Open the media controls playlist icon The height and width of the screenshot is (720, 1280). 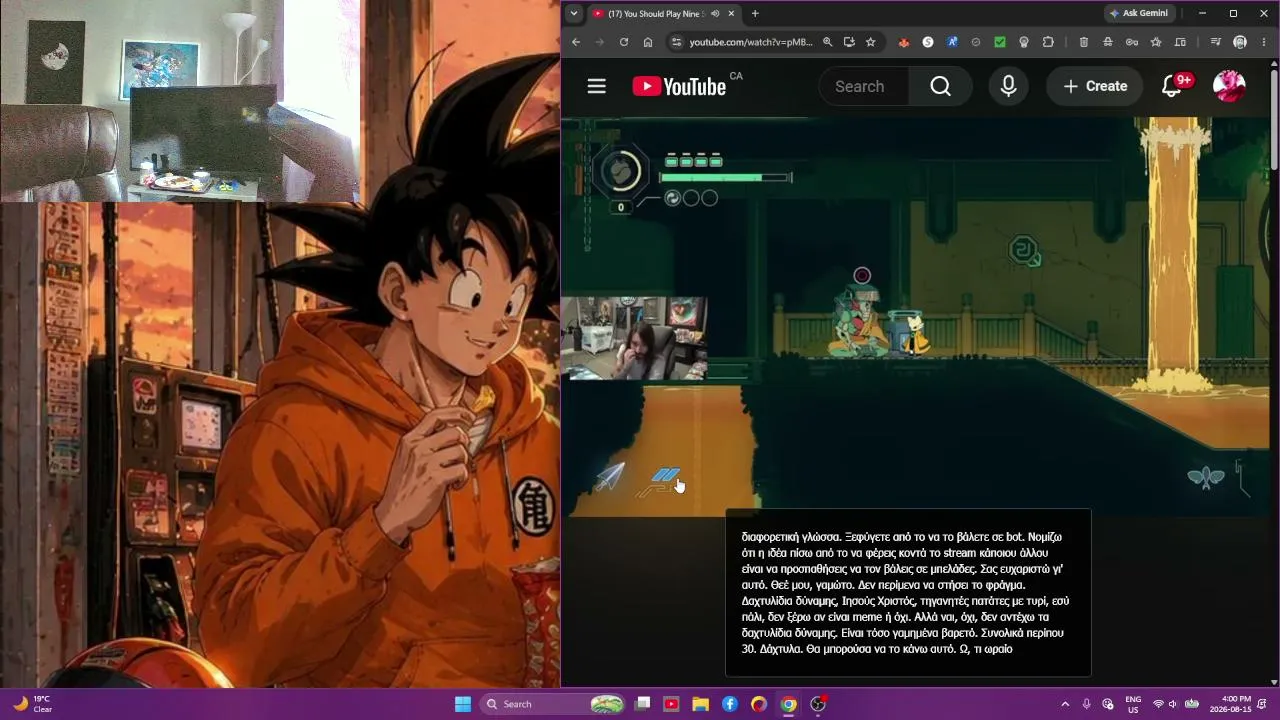1216,42
